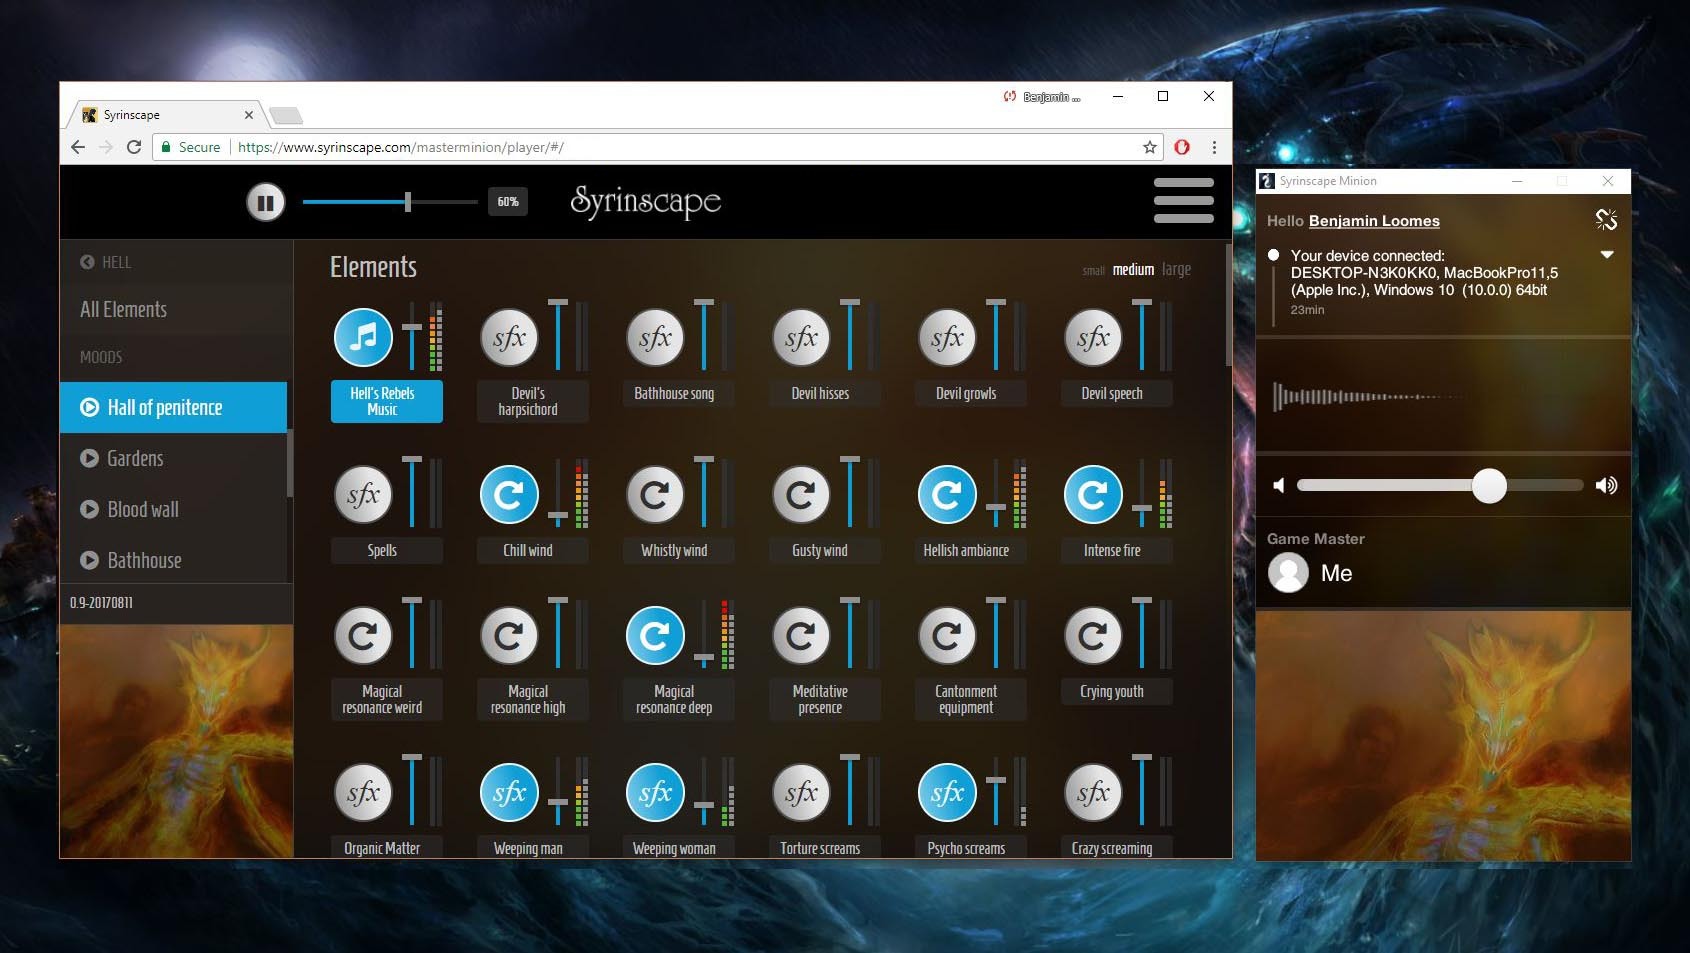The width and height of the screenshot is (1690, 953).
Task: Click the master volume slider handle
Action: (408, 202)
